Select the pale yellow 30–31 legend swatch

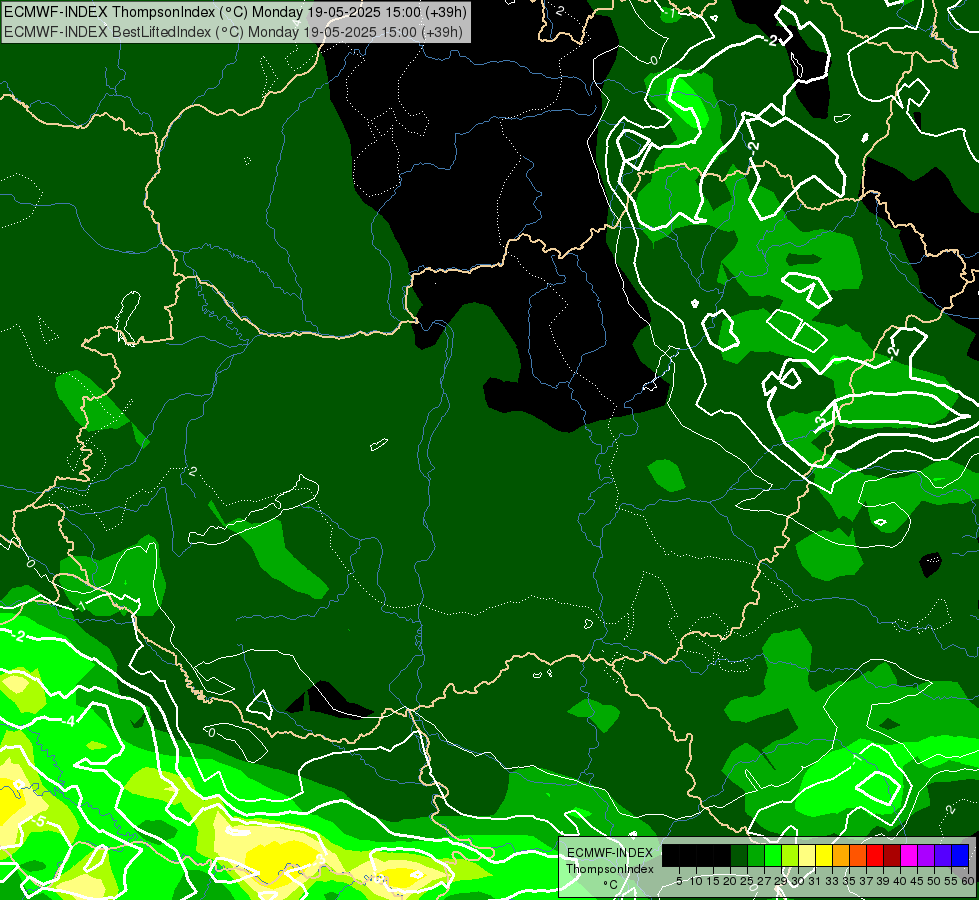[x=807, y=855]
